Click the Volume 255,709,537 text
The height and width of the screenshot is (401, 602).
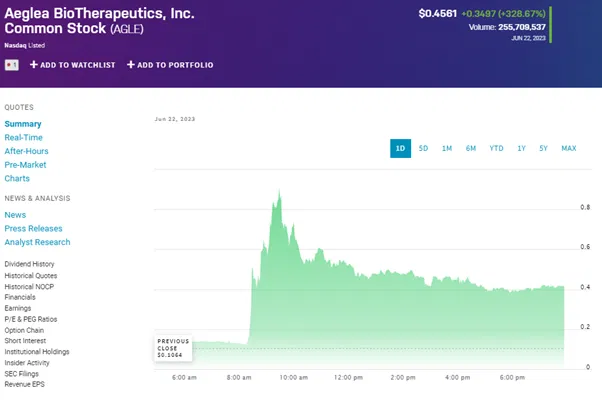click(507, 27)
